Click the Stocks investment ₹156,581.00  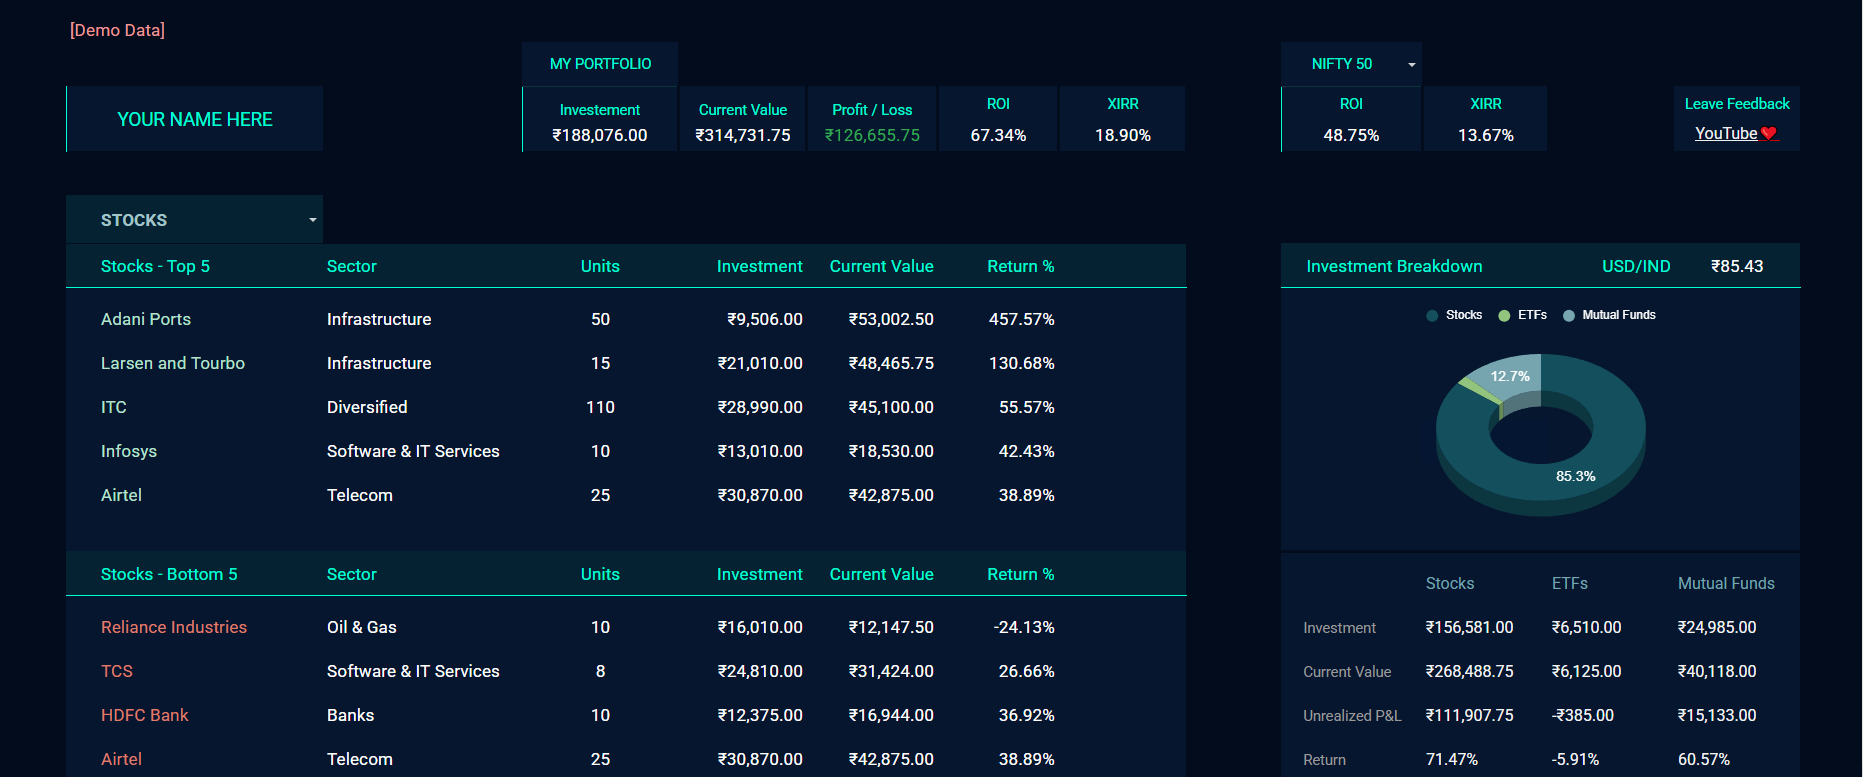(1469, 627)
